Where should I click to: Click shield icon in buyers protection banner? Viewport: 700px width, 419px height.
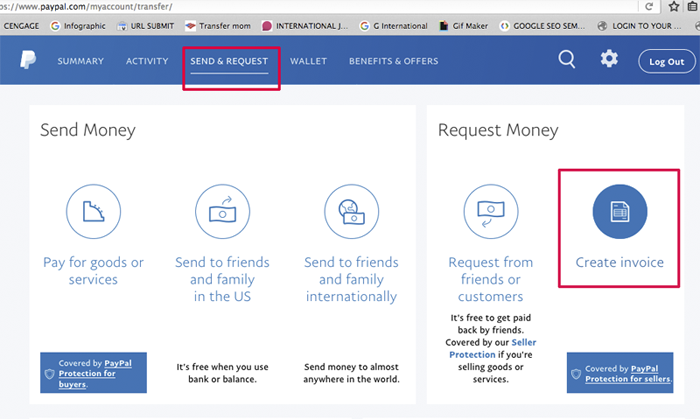50,373
